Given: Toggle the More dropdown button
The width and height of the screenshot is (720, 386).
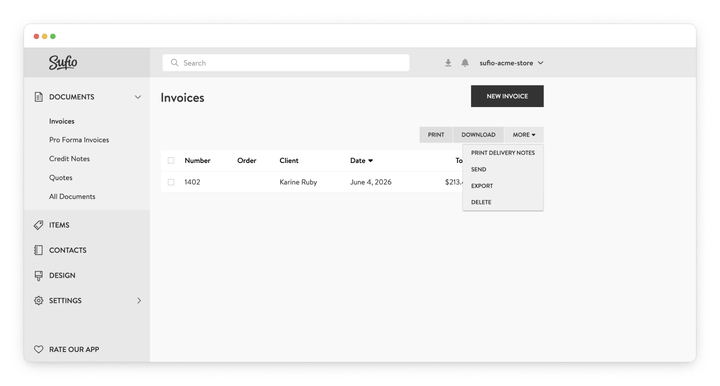Looking at the screenshot, I should pyautogui.click(x=524, y=134).
